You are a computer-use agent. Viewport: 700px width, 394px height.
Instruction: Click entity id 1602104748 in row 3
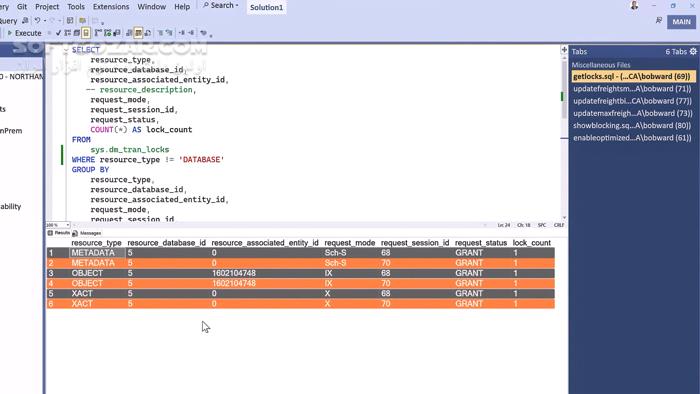pos(234,273)
